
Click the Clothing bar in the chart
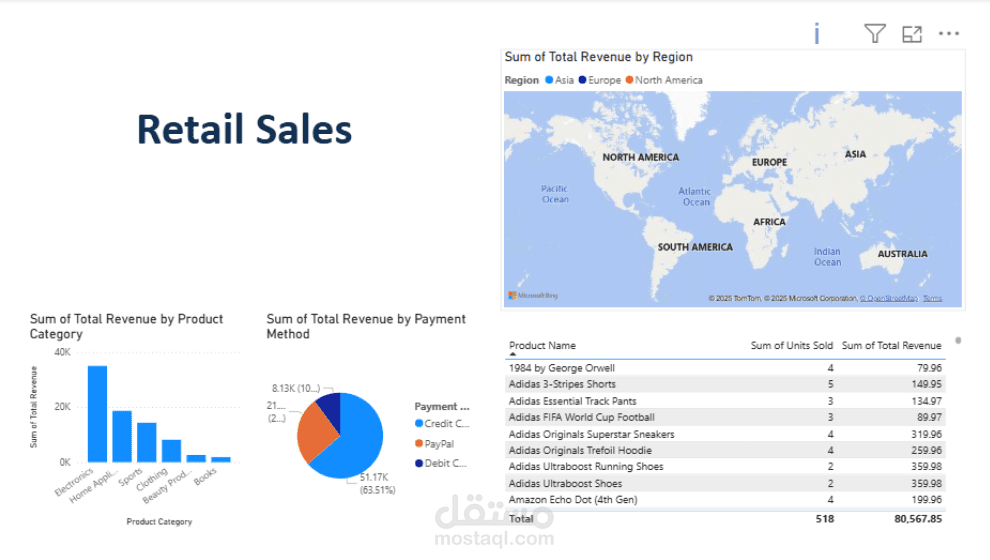click(171, 451)
